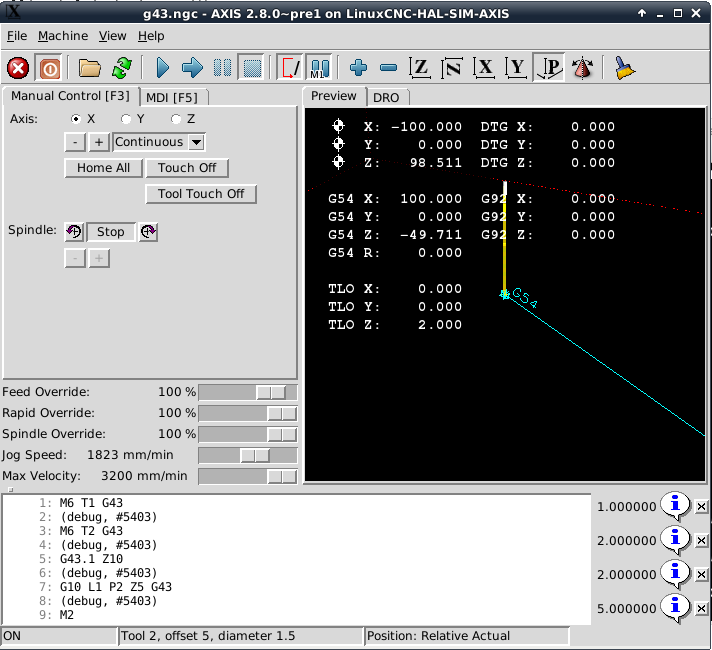This screenshot has height=650, width=712.
Task: Switch to front Y view
Action: [x=516, y=68]
